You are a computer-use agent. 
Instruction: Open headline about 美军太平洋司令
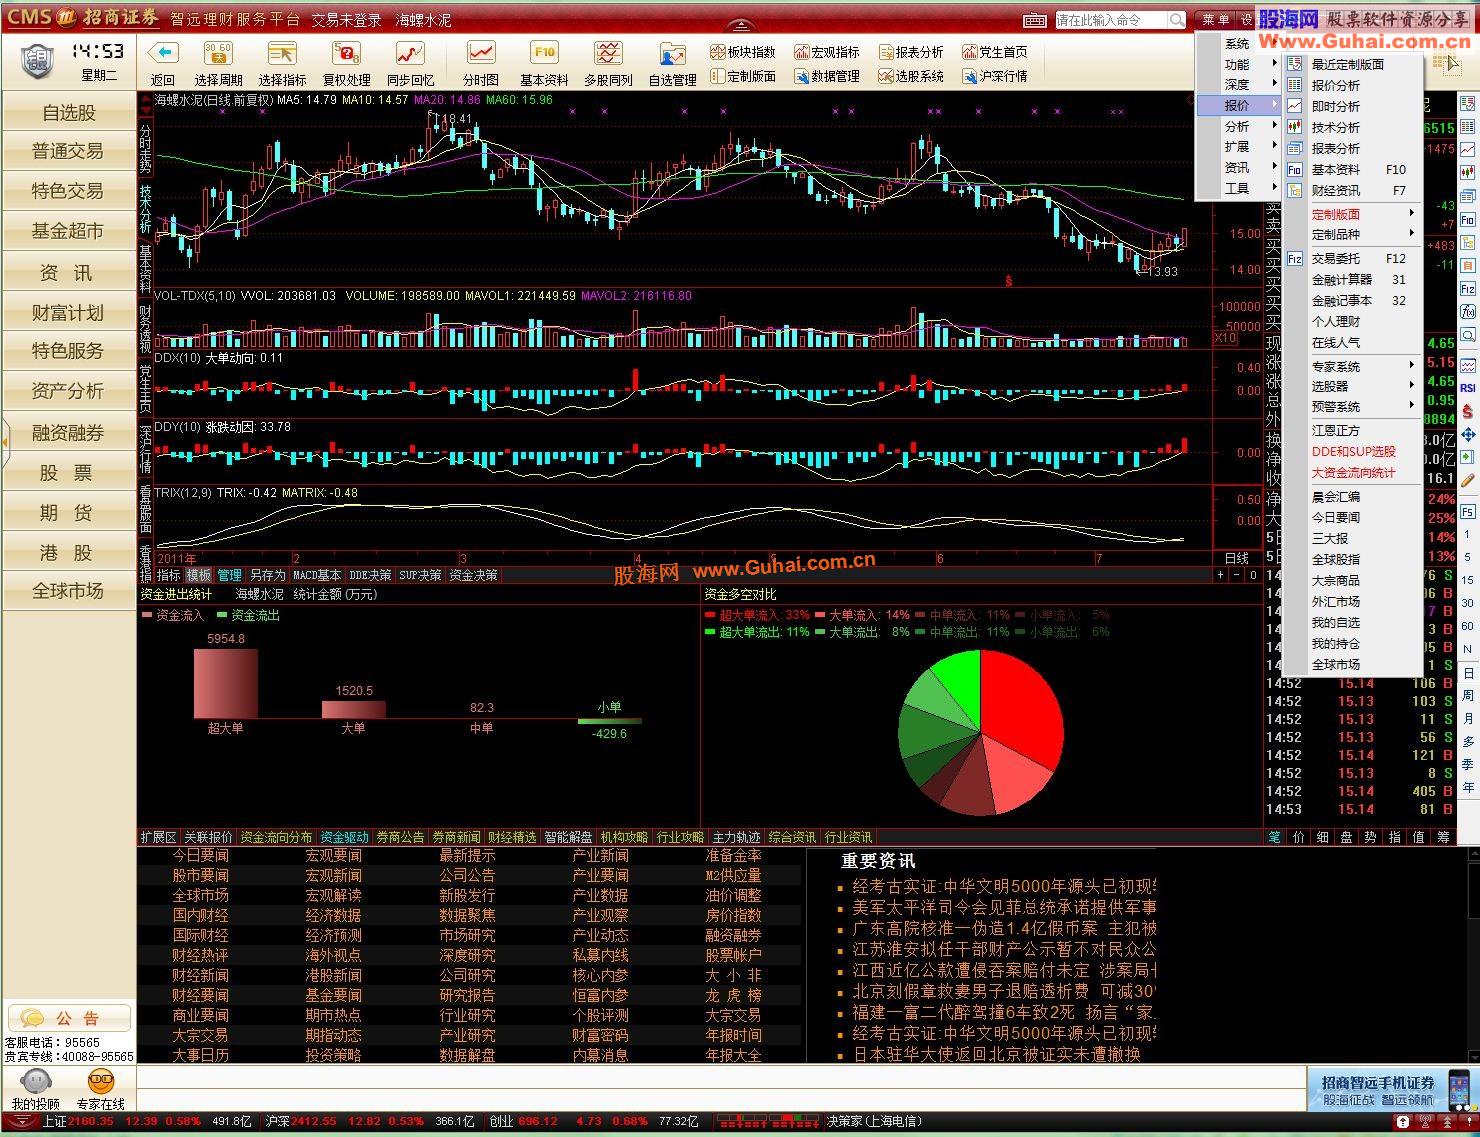coord(1004,907)
